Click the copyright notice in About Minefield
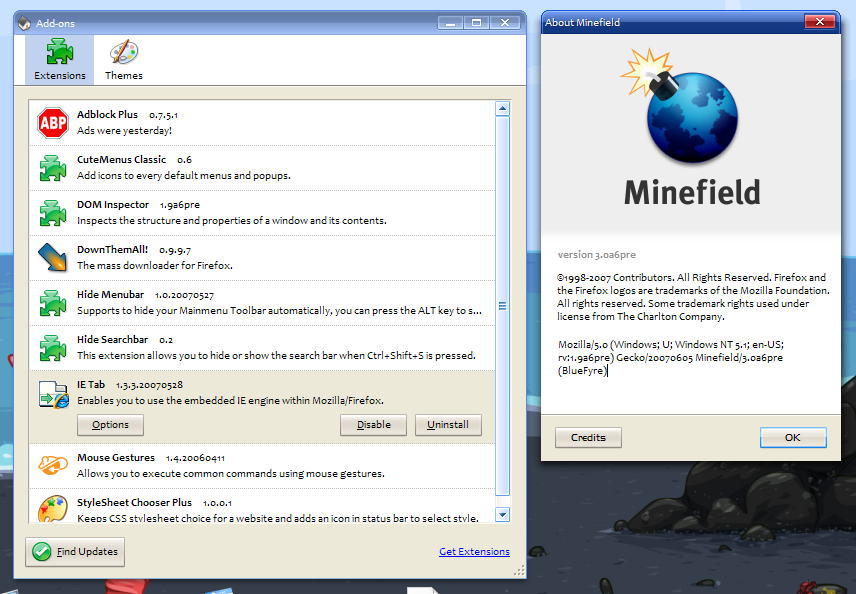The image size is (856, 594). (693, 297)
